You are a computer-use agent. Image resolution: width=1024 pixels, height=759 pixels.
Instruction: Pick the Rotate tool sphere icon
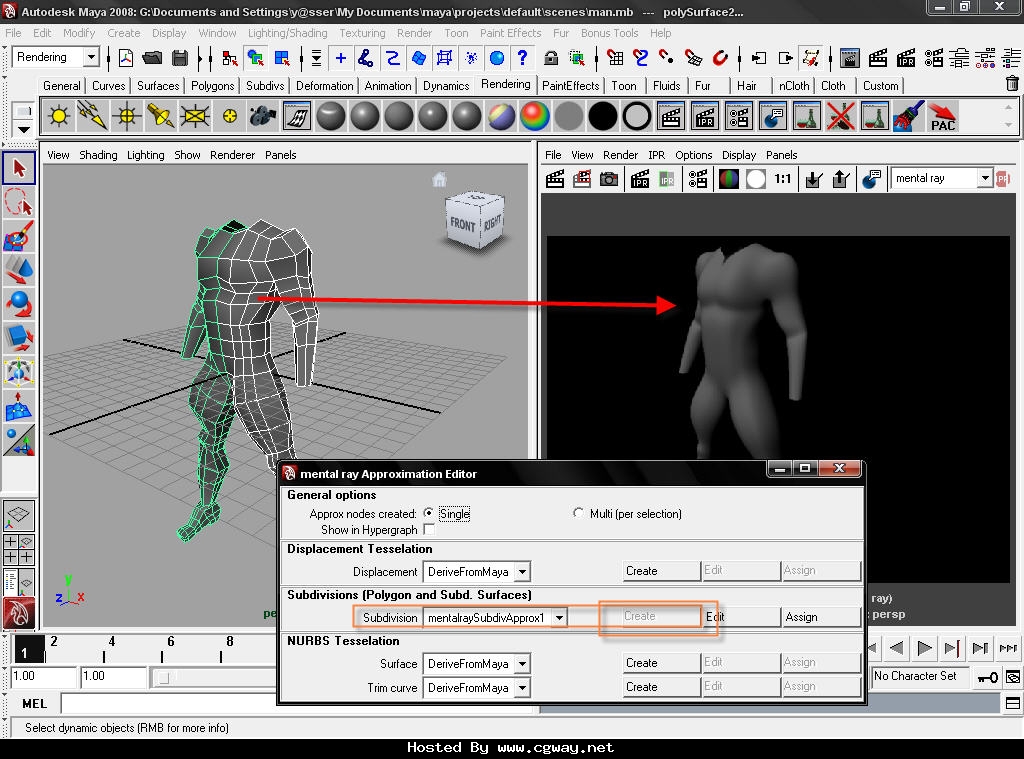[19, 304]
